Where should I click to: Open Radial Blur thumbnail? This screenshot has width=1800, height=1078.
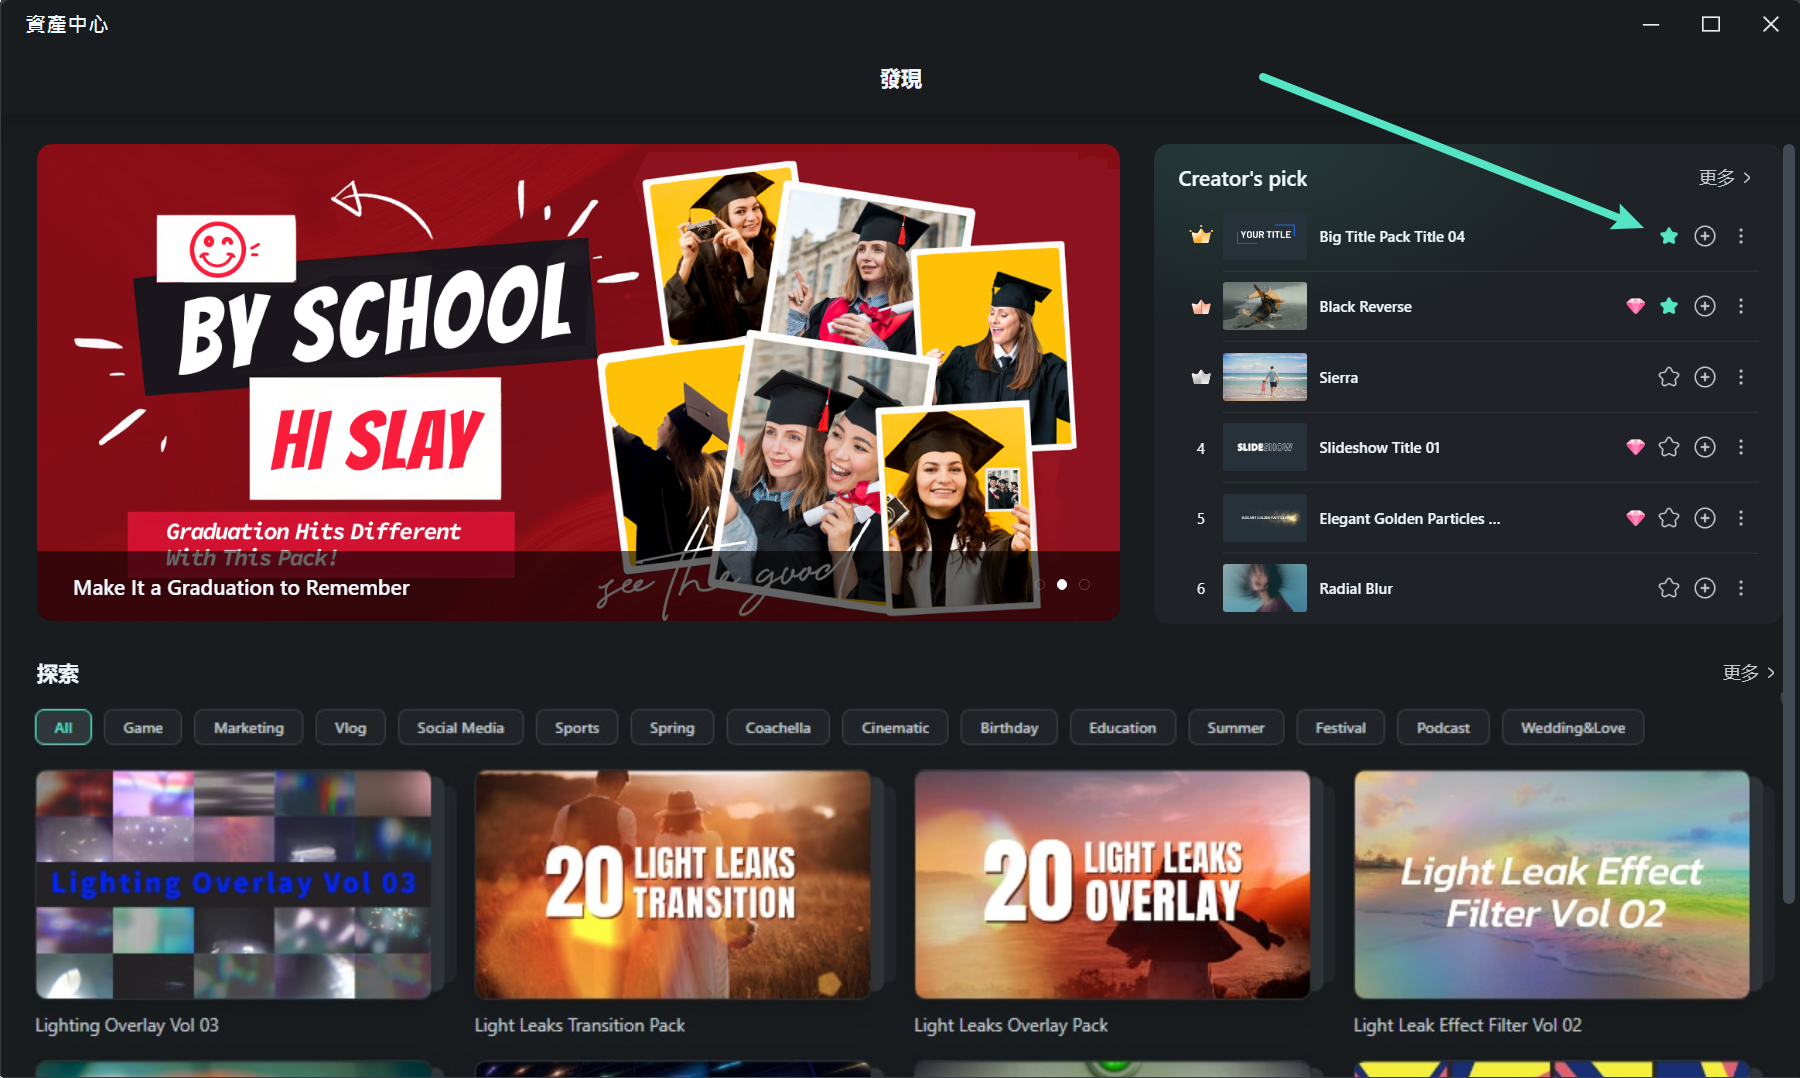(x=1265, y=588)
